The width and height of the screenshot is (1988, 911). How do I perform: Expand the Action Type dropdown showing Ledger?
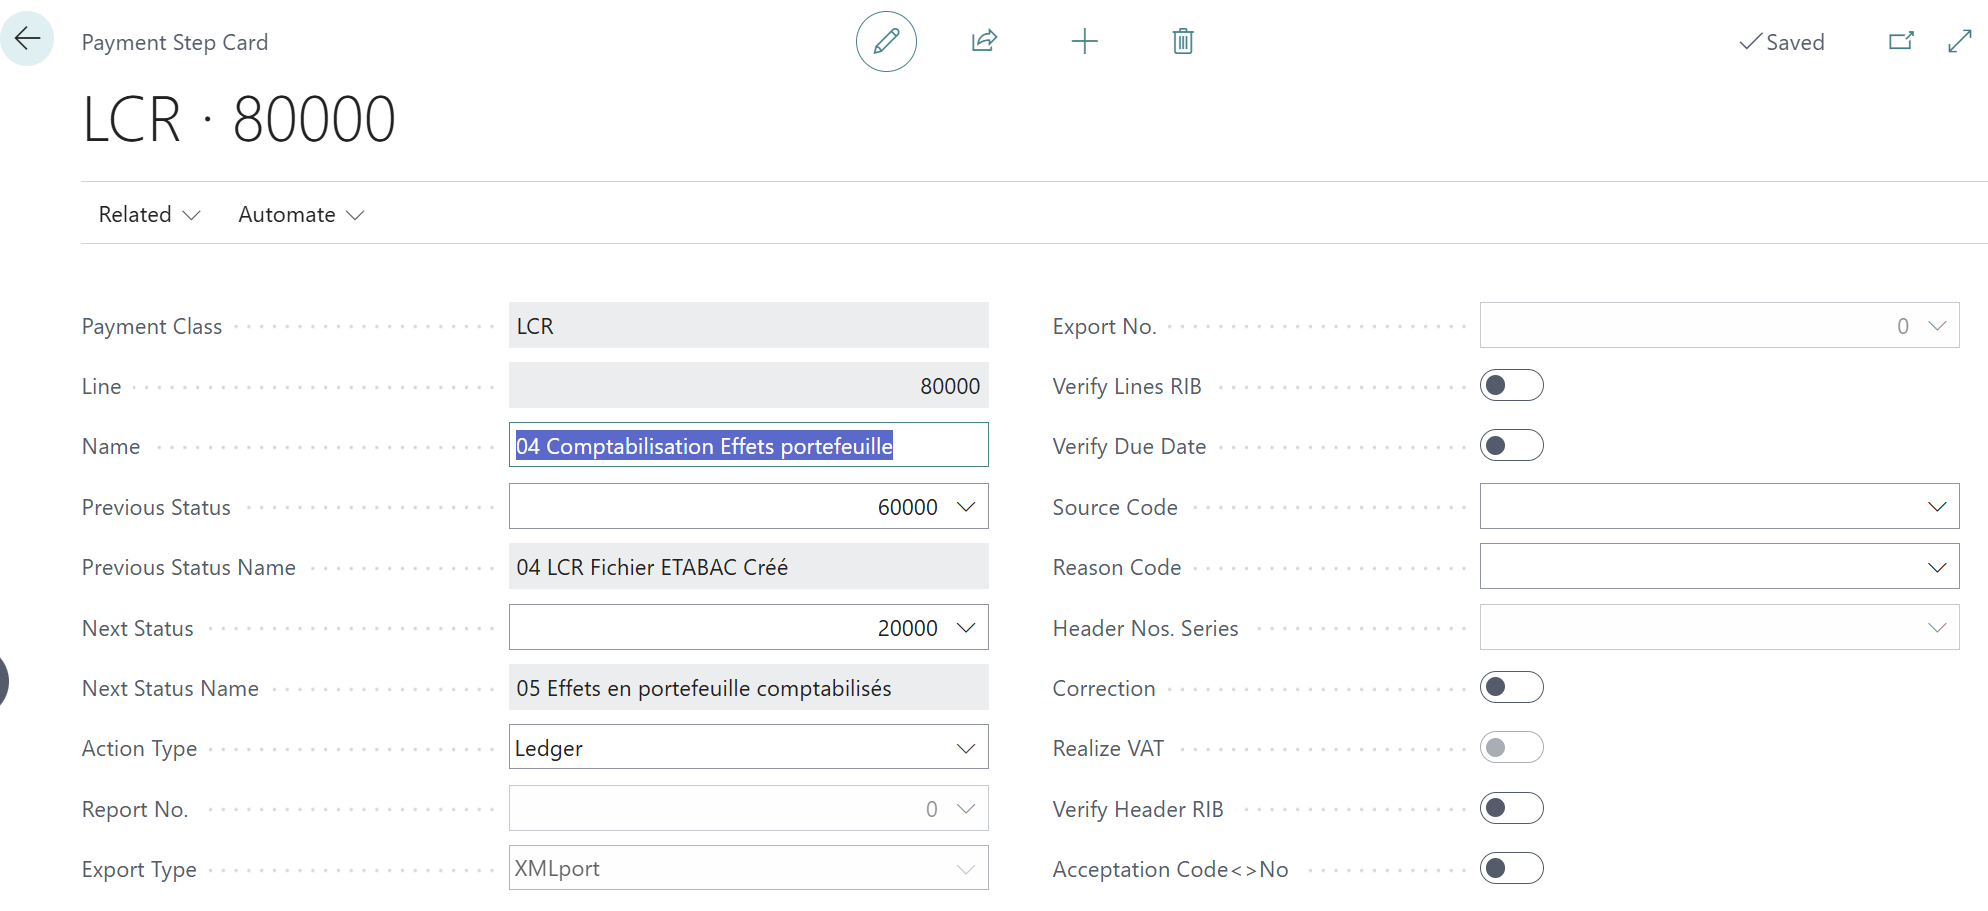[965, 747]
